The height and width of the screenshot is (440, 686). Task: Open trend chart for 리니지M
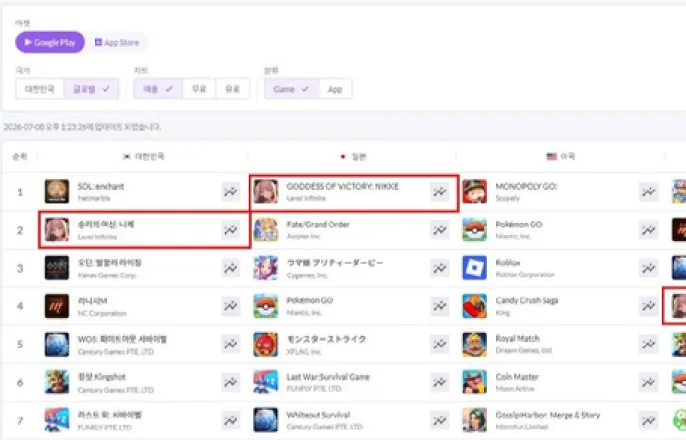pos(231,306)
